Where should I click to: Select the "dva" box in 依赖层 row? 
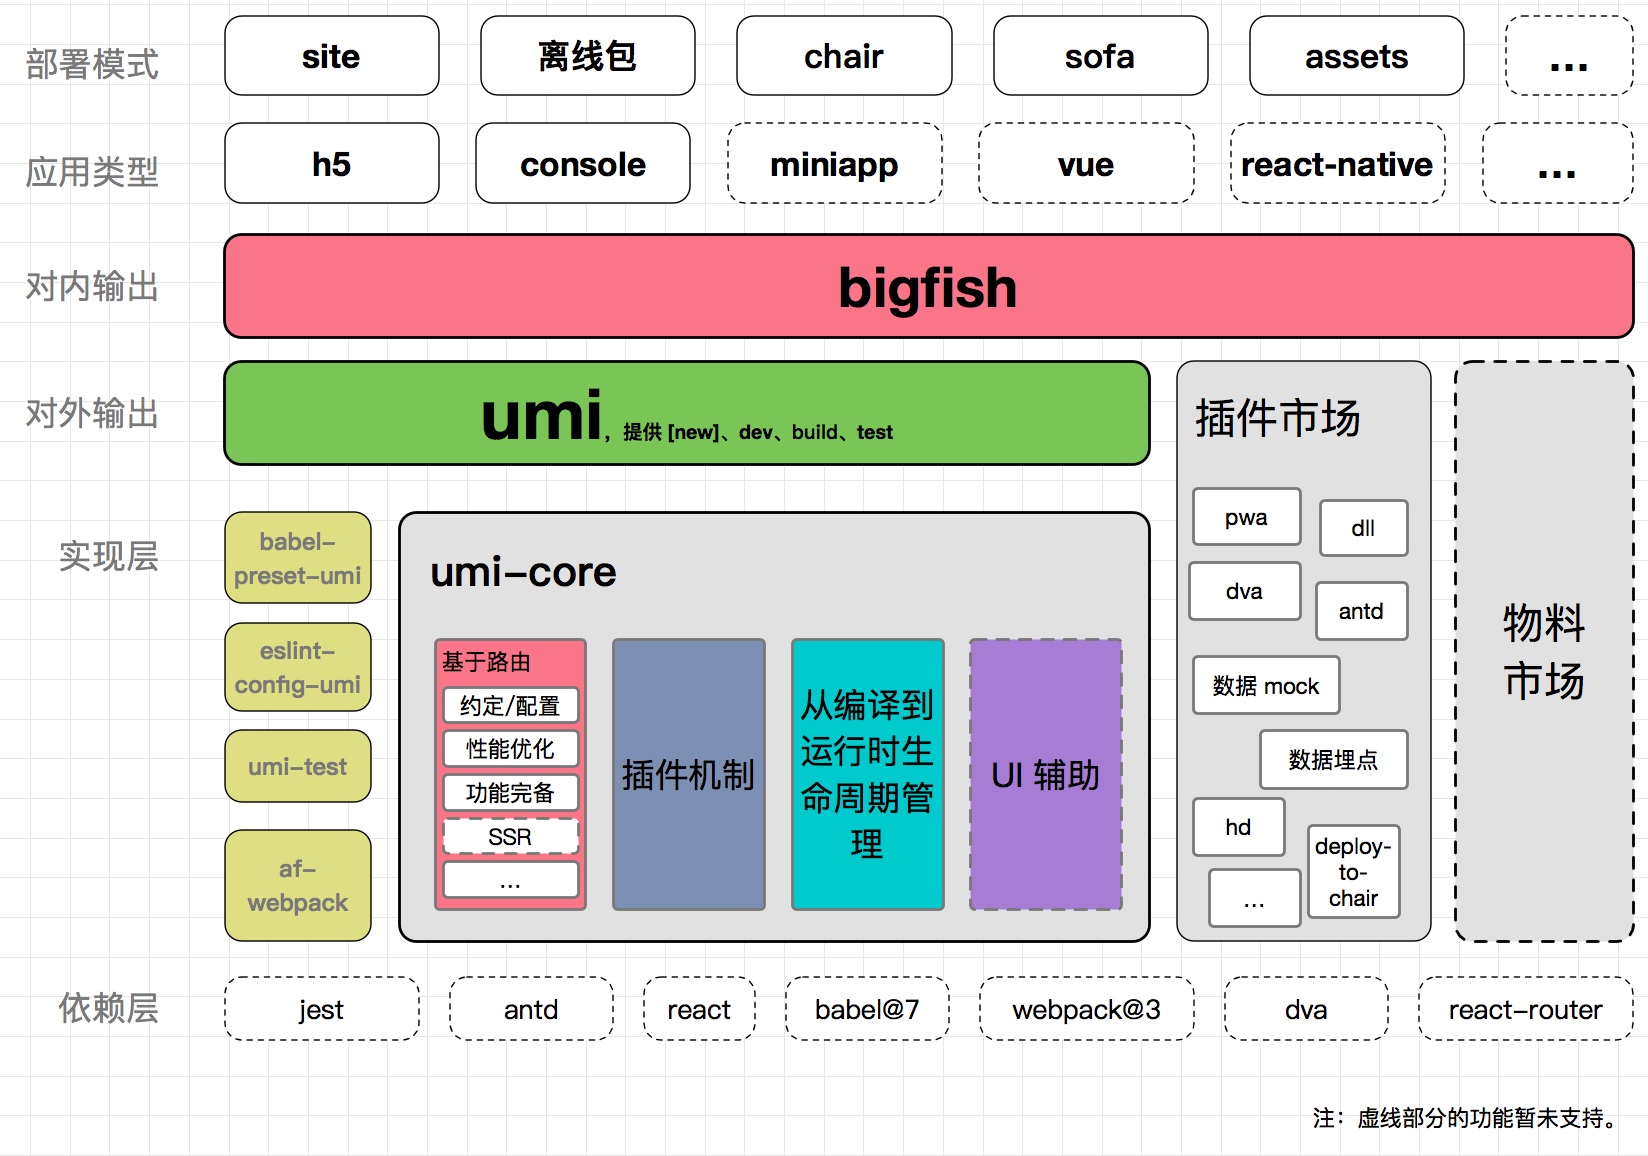tap(1306, 1009)
